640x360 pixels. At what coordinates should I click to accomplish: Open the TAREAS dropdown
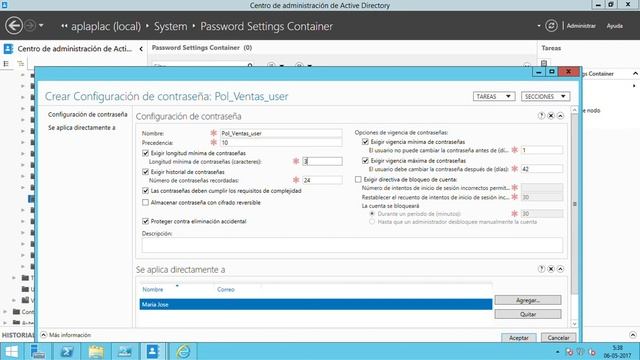(494, 96)
